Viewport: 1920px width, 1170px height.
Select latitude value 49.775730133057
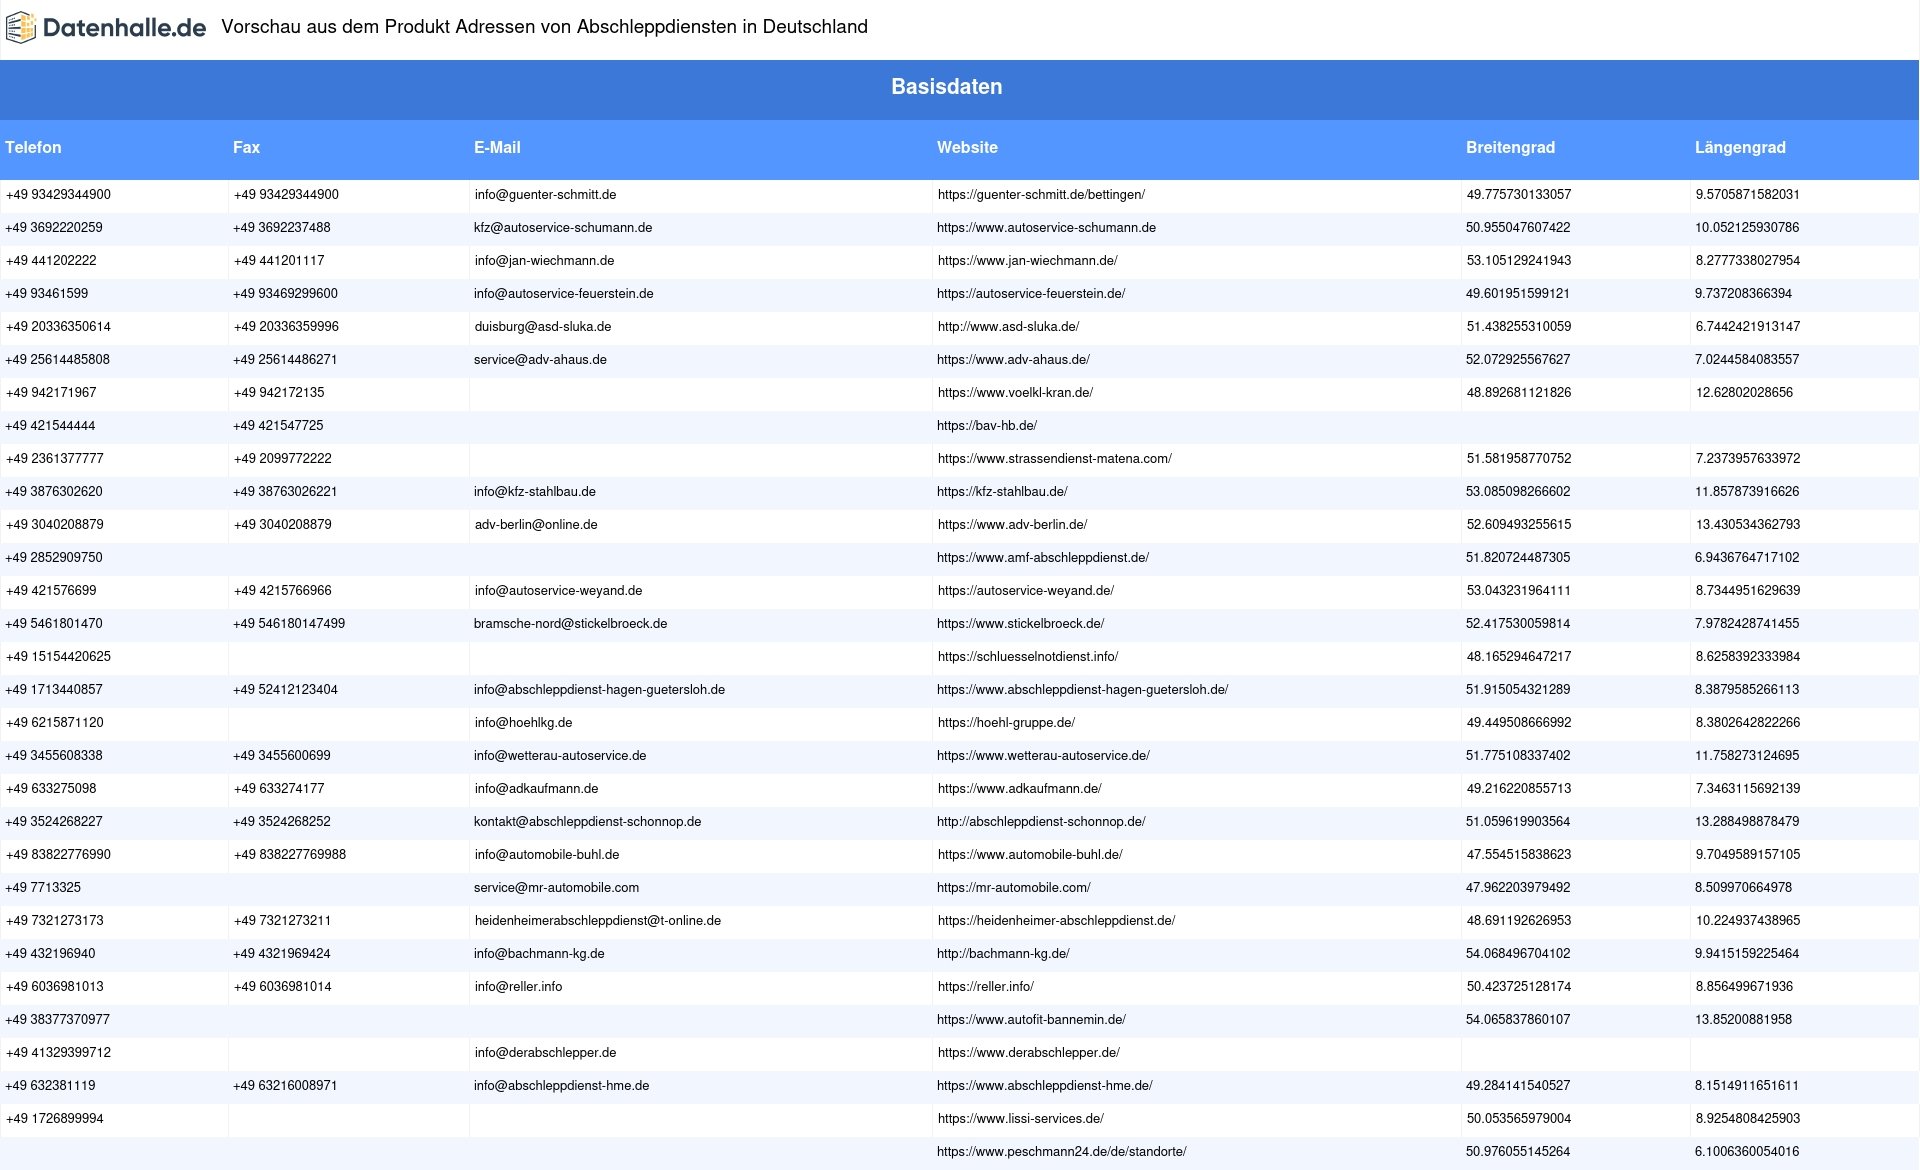click(1518, 195)
